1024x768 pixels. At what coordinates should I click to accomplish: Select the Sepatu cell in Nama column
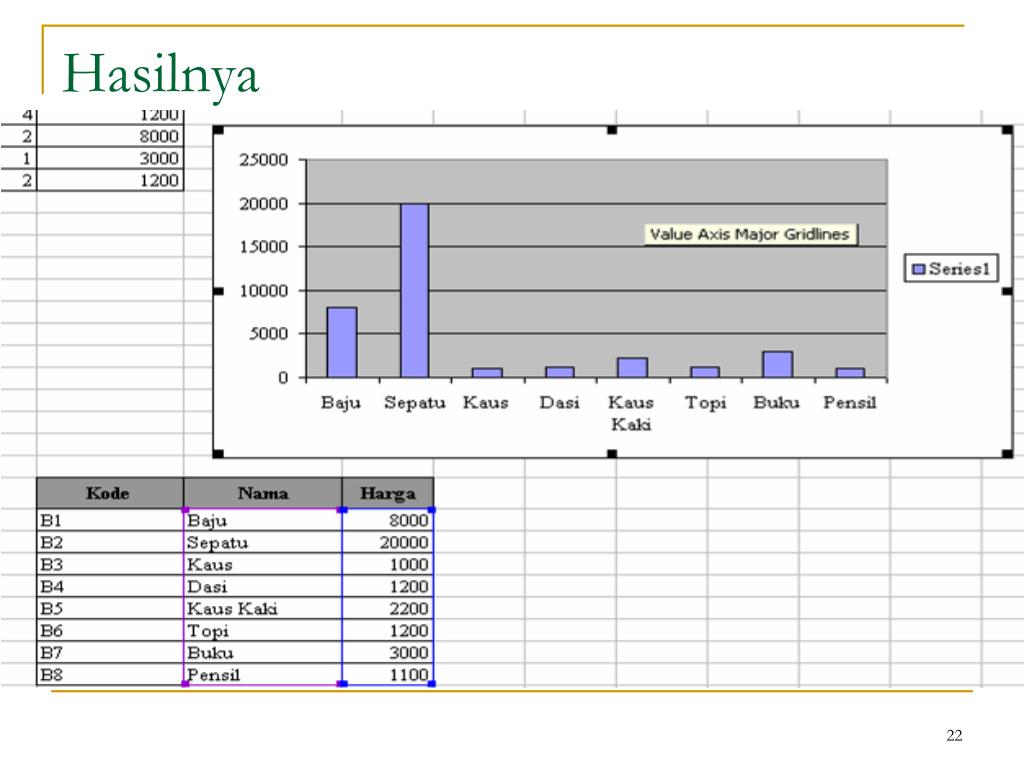coord(263,543)
